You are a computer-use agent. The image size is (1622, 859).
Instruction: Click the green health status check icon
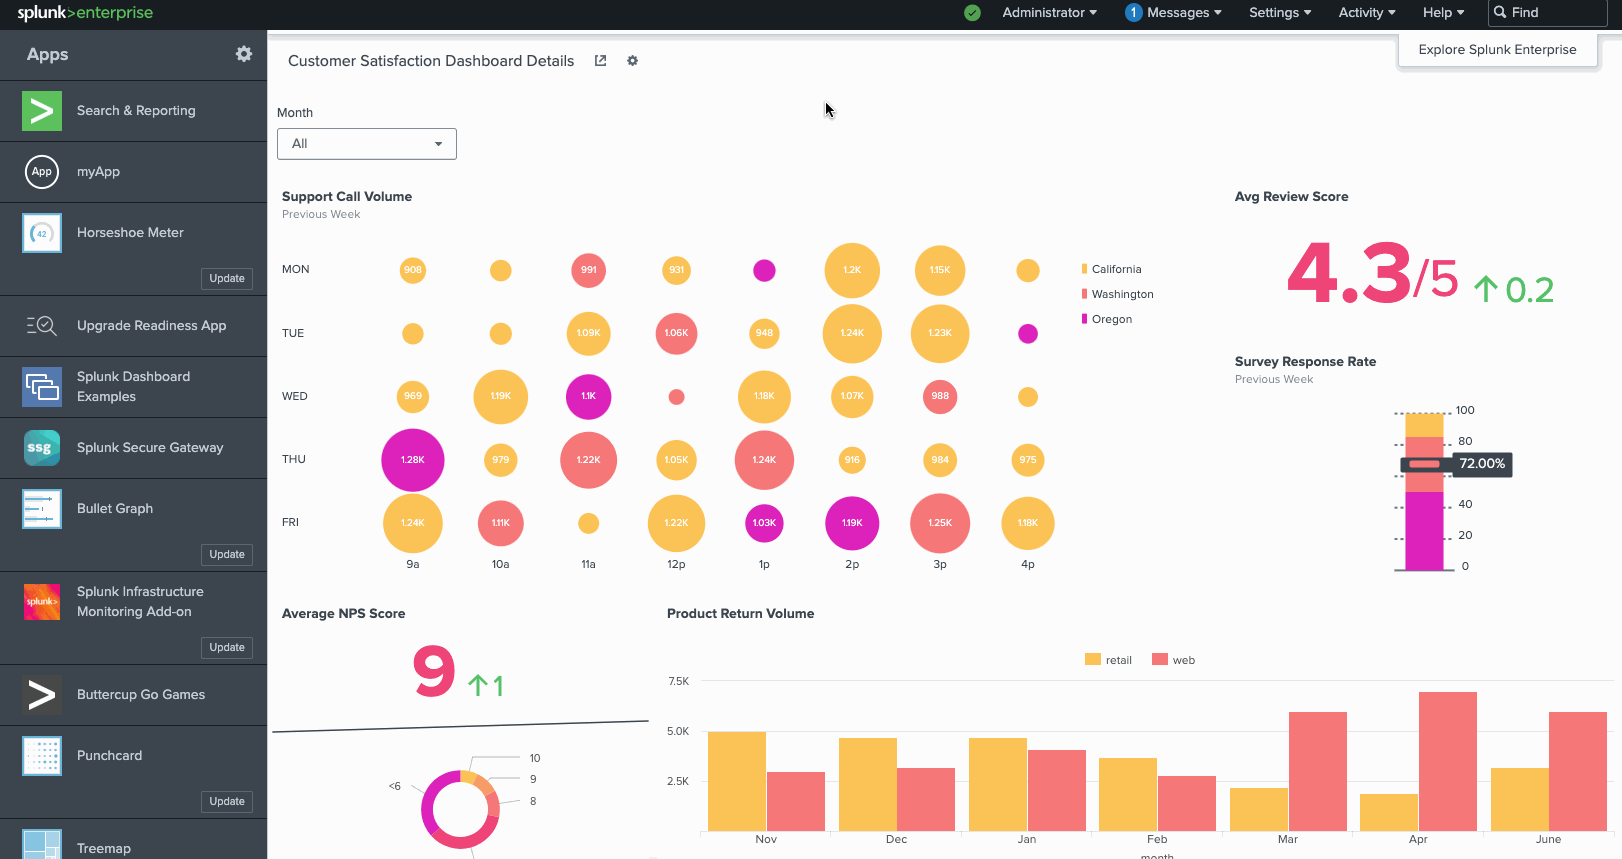[972, 13]
